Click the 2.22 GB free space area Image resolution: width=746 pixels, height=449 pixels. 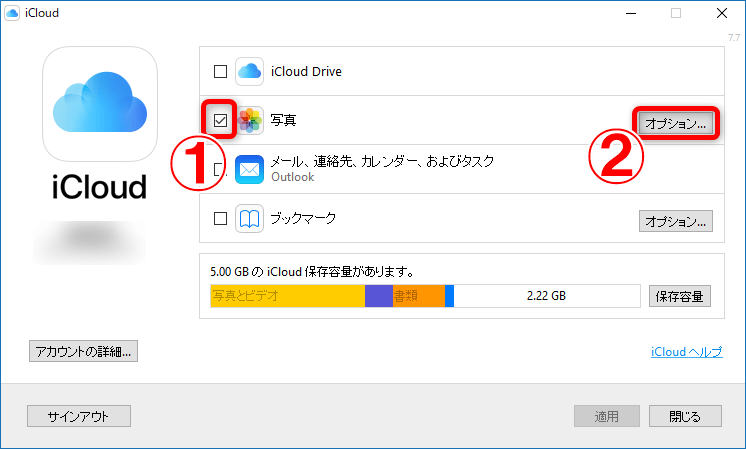pos(546,296)
